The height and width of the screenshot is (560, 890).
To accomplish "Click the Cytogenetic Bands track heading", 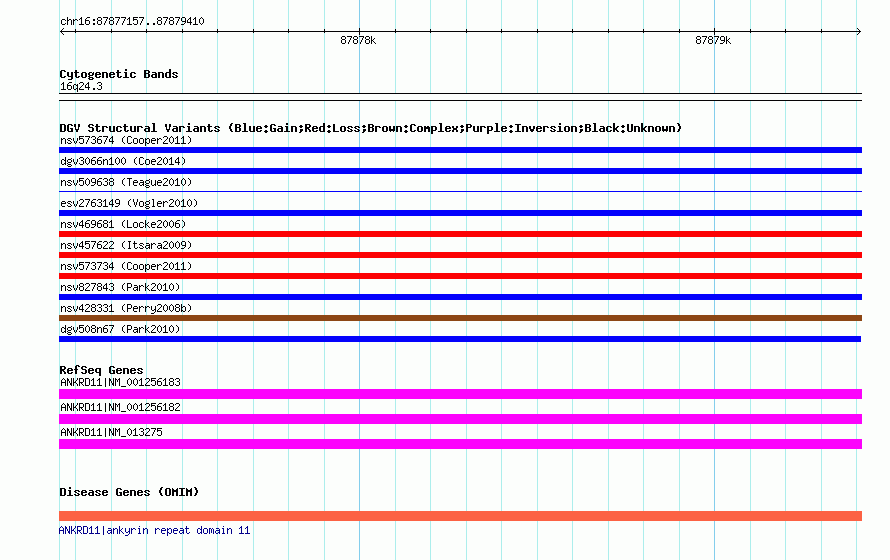I will coord(119,74).
